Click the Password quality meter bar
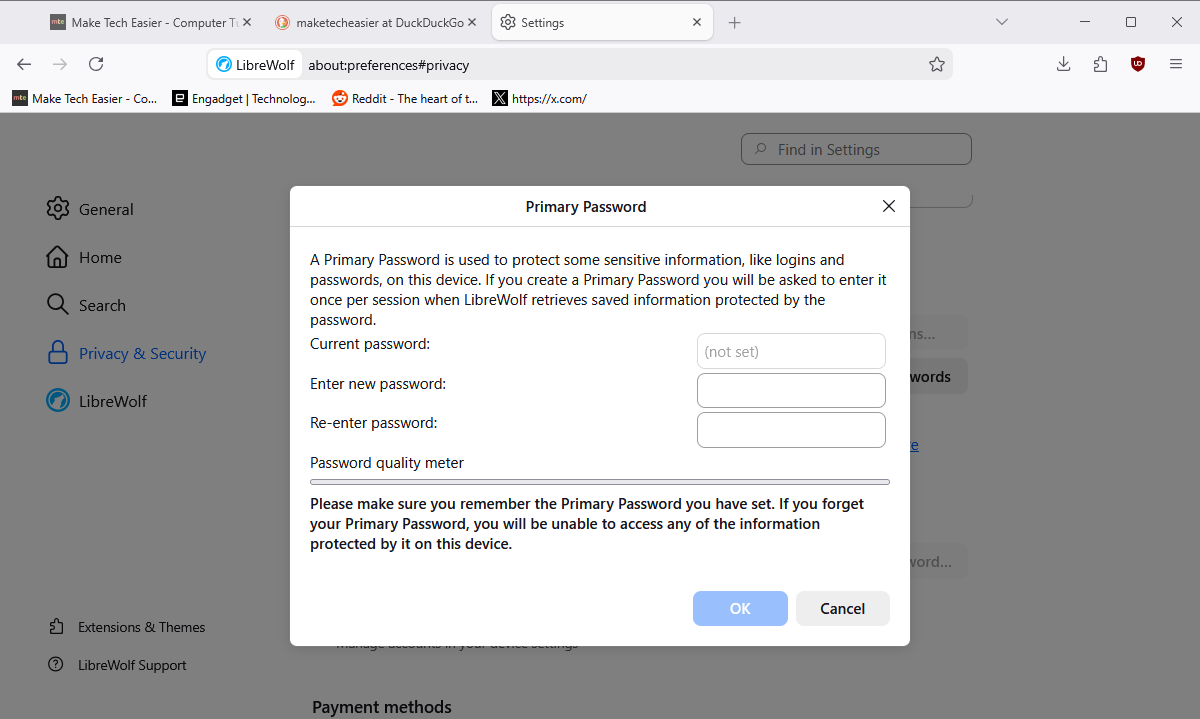 pyautogui.click(x=599, y=482)
